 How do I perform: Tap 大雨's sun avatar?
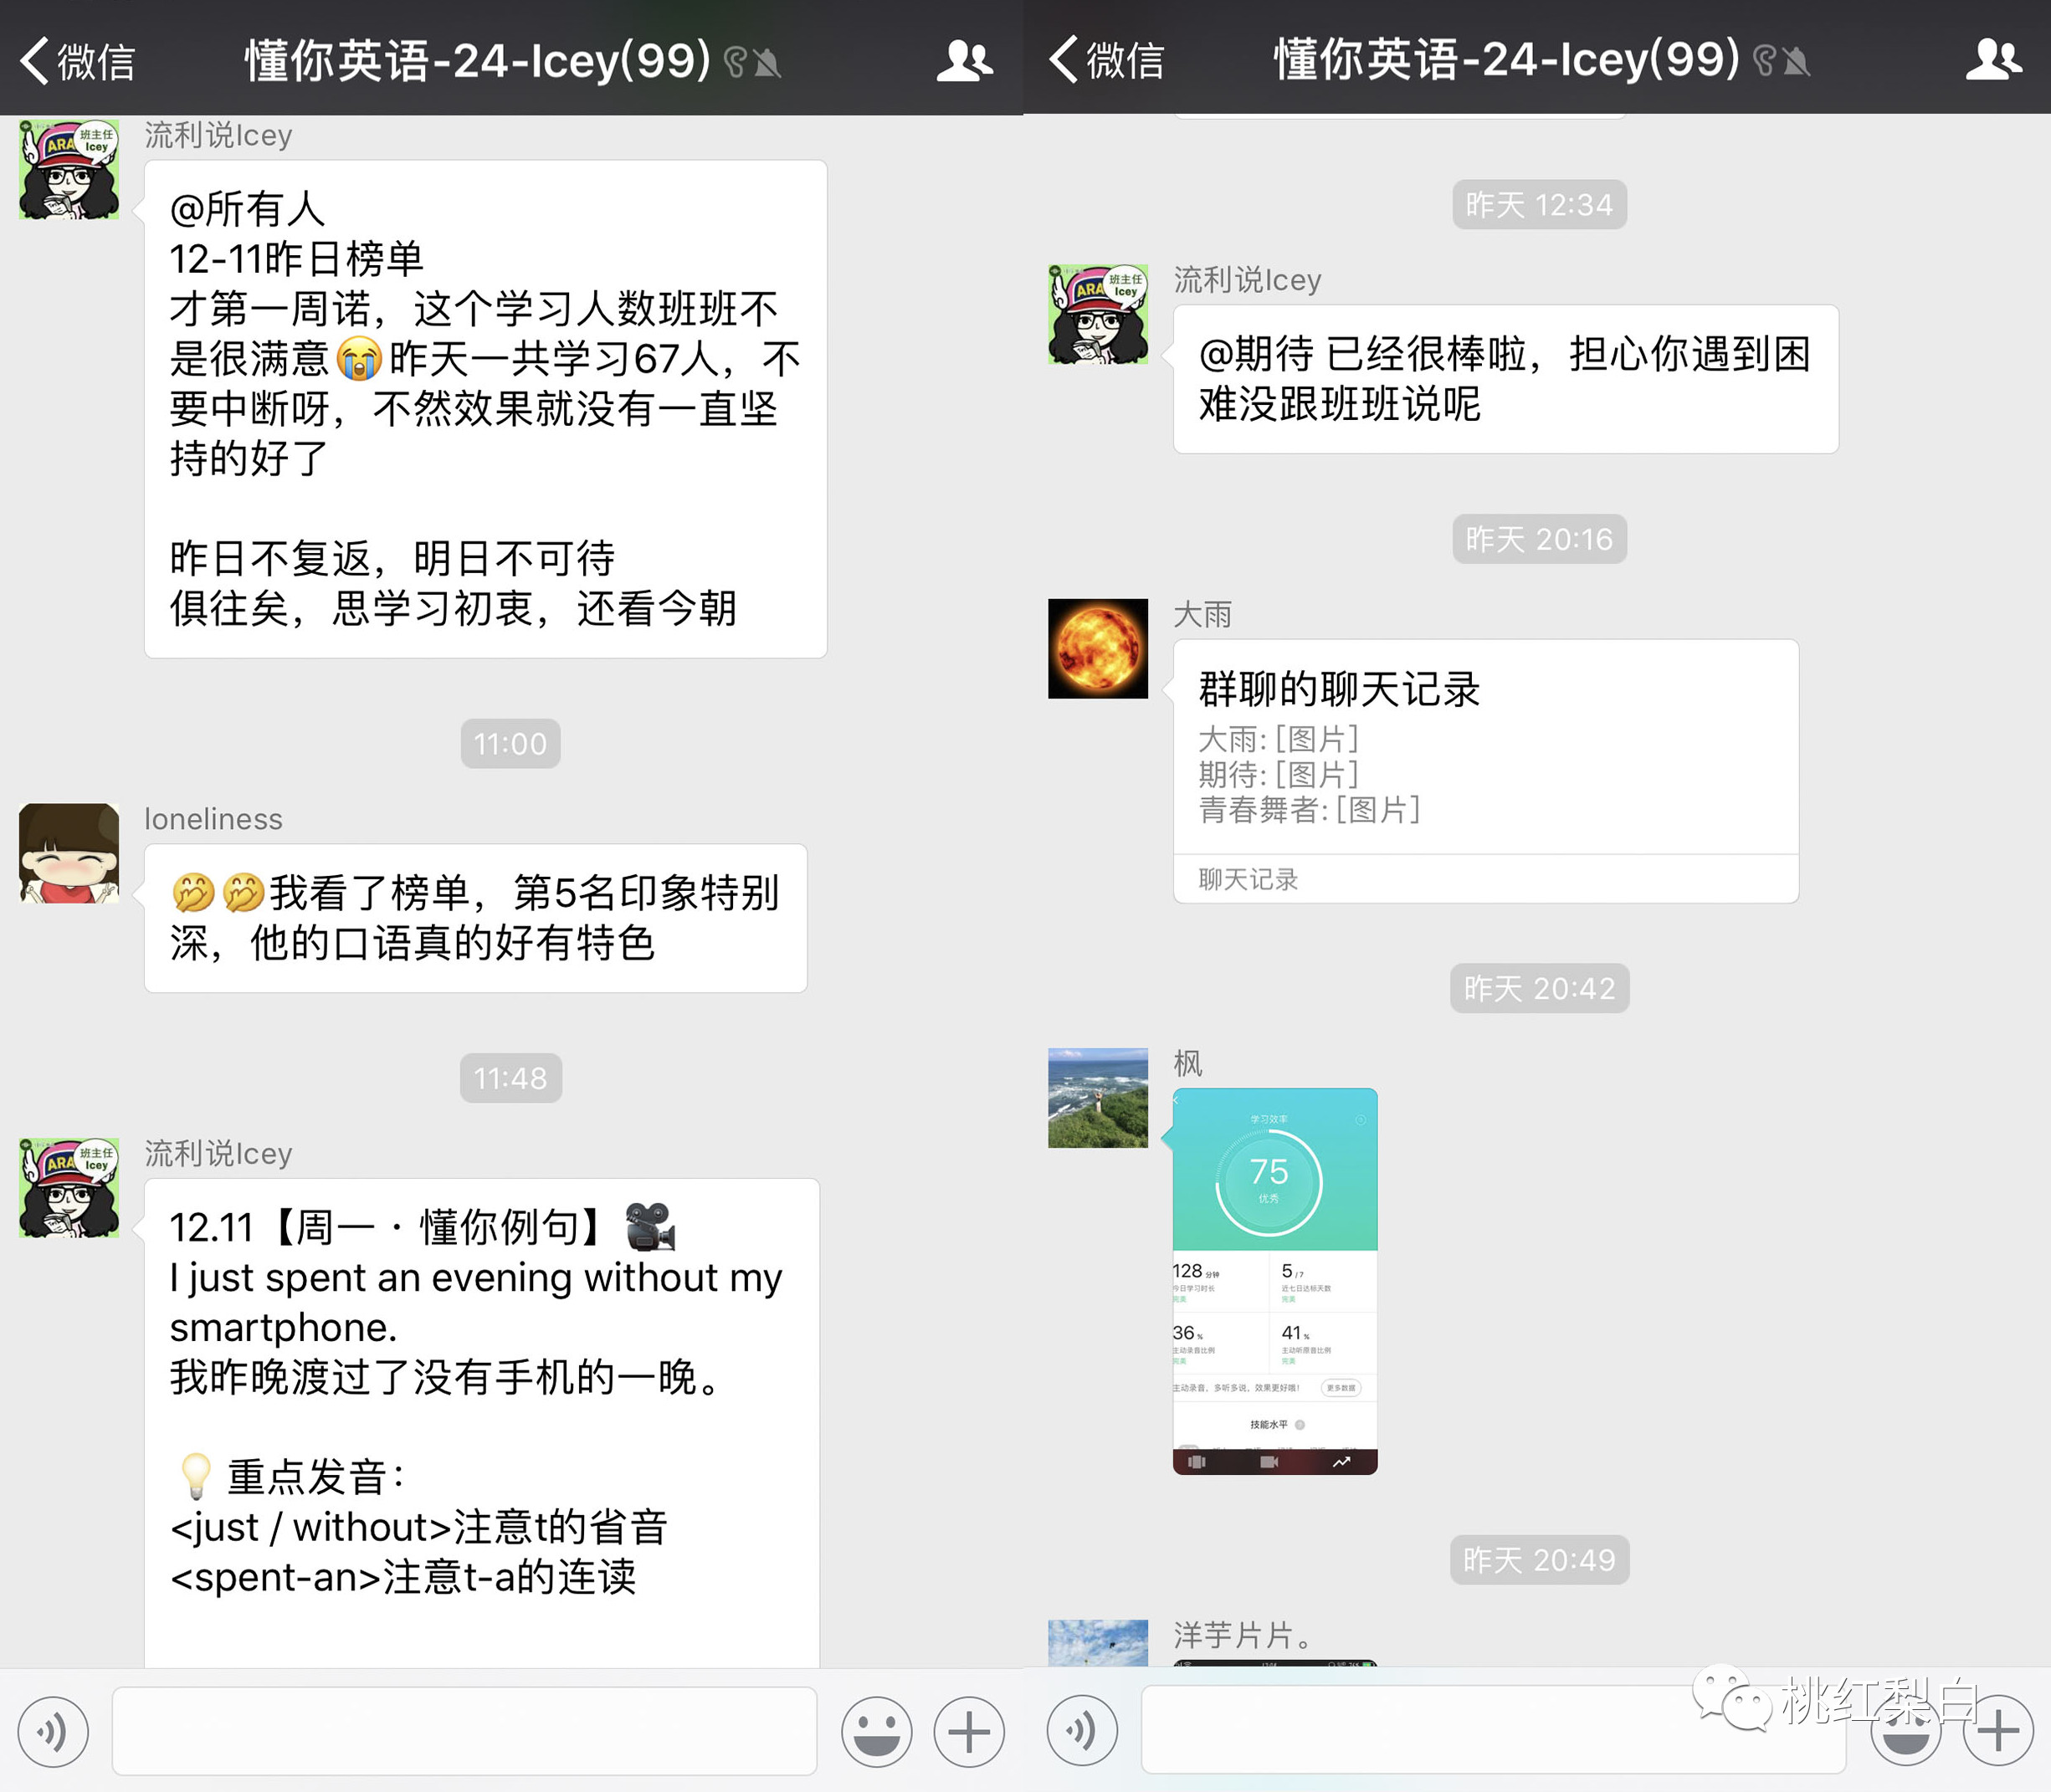[1097, 648]
